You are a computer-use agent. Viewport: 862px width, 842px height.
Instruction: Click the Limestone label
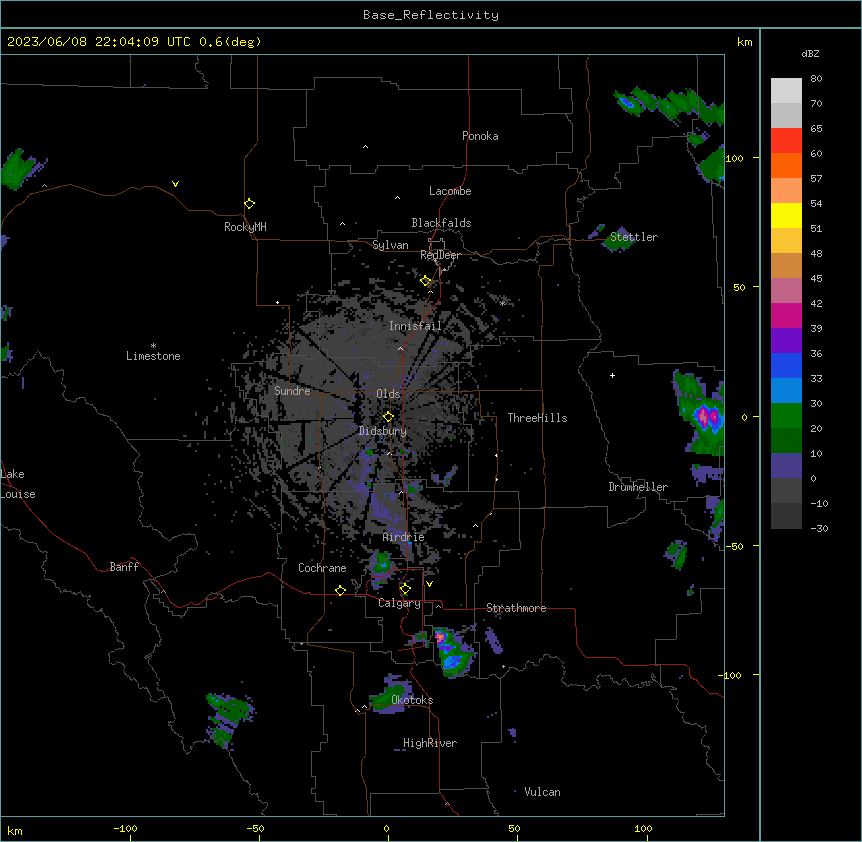point(153,356)
